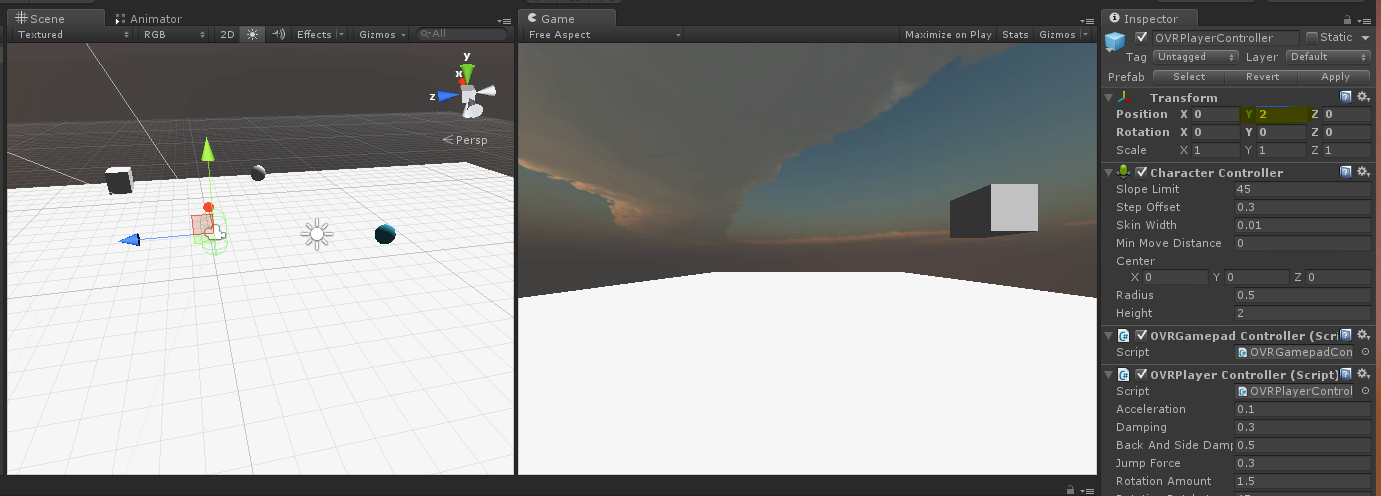1381x496 pixels.
Task: Toggle scene audio speaker icon
Action: [278, 34]
